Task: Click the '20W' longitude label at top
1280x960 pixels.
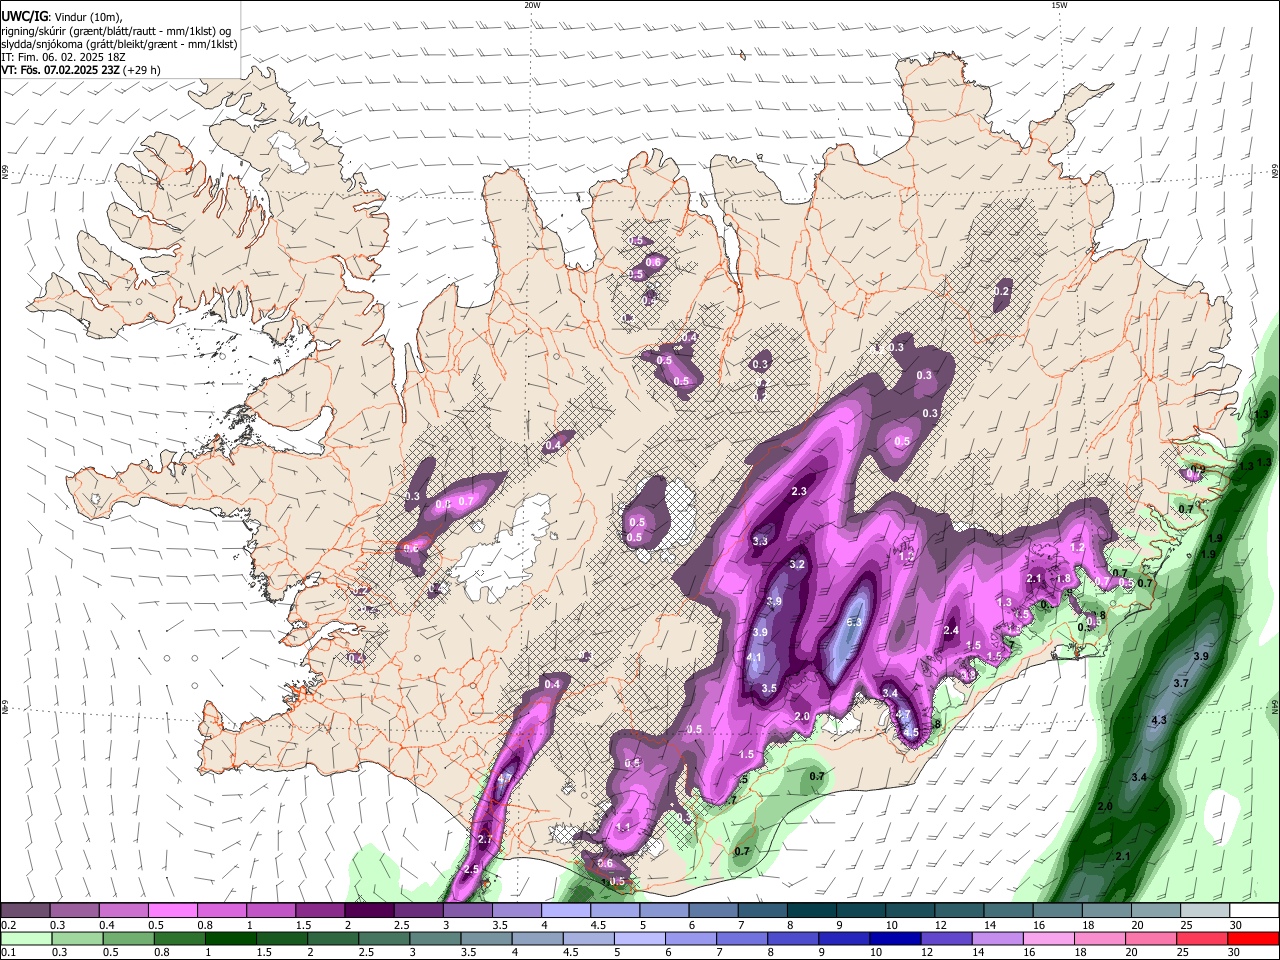Action: 533,5
